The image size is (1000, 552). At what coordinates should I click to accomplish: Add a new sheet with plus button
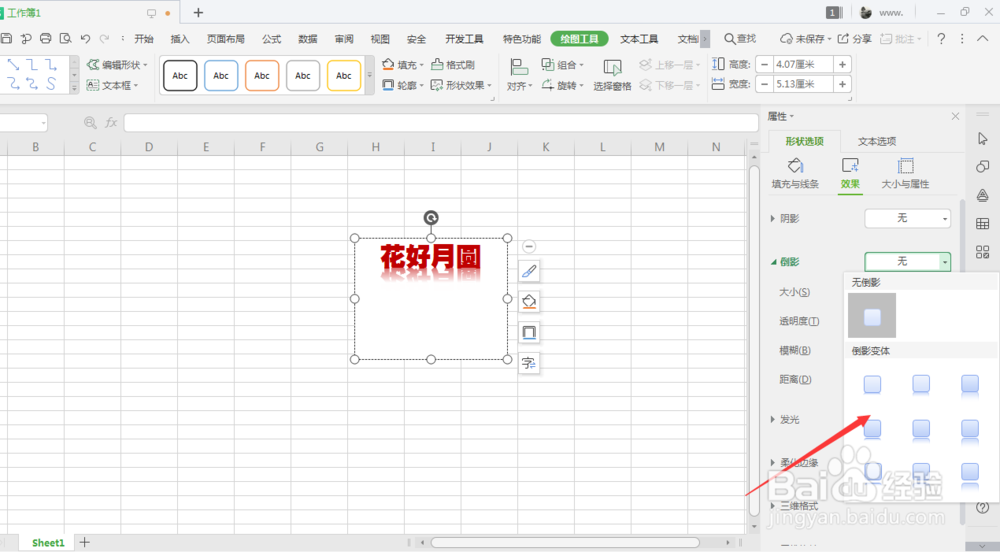[84, 542]
